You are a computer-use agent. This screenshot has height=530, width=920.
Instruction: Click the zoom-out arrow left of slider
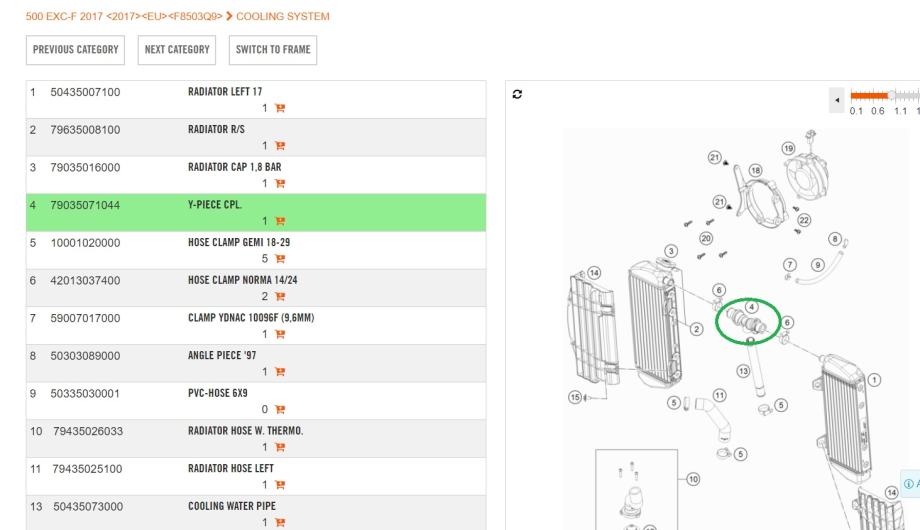[837, 100]
